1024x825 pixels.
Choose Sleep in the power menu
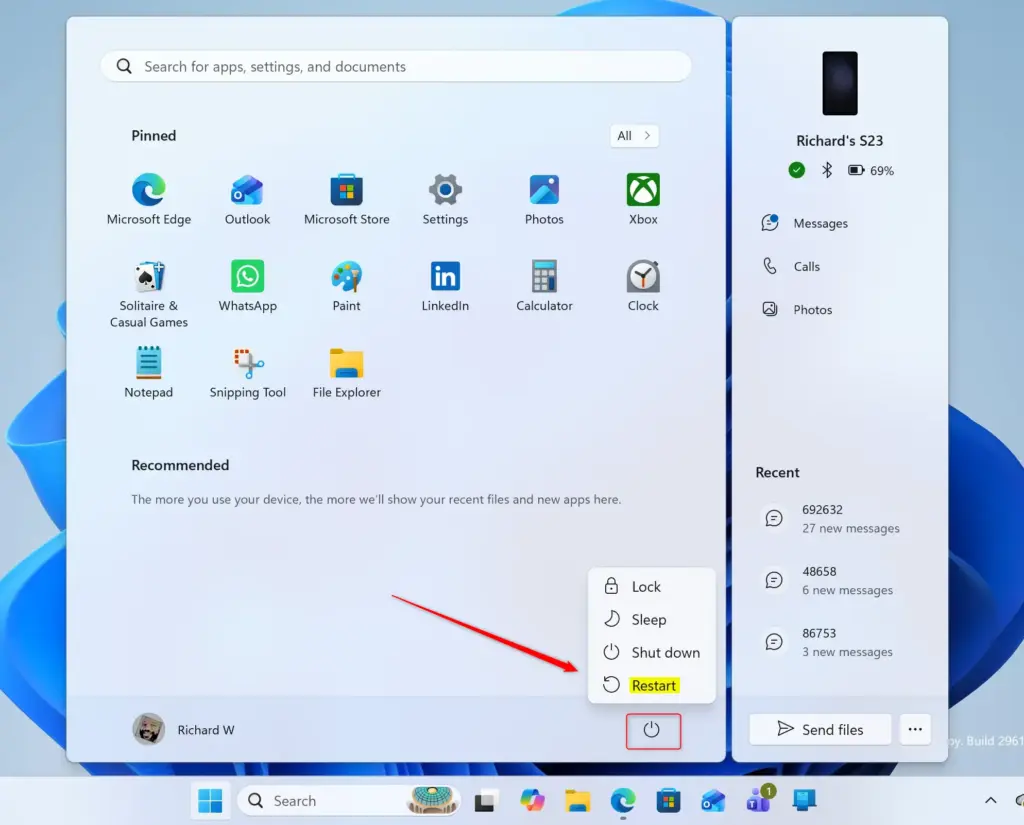pos(652,619)
